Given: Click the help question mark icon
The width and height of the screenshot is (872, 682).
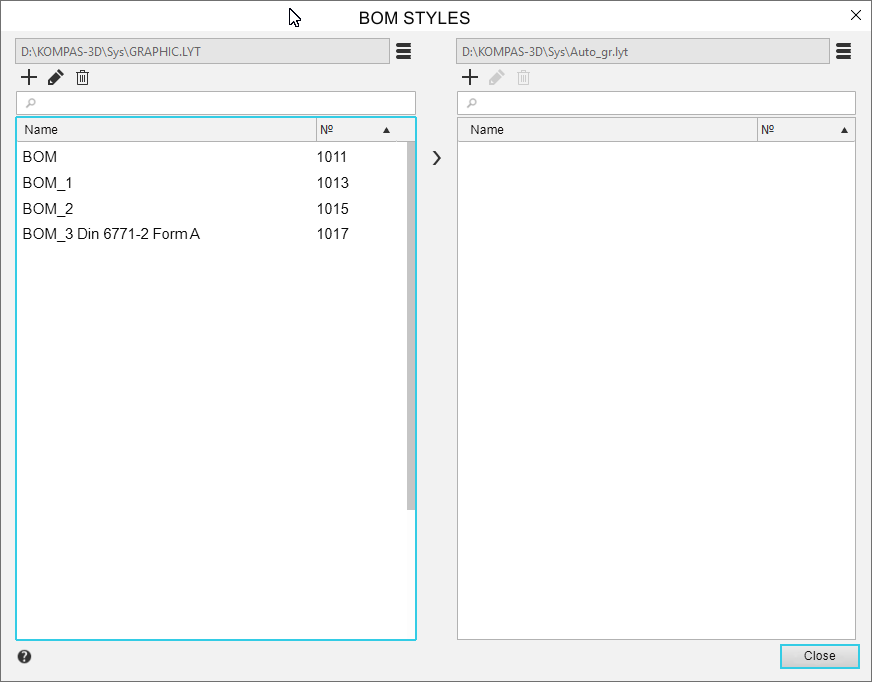Looking at the screenshot, I should click(x=24, y=657).
